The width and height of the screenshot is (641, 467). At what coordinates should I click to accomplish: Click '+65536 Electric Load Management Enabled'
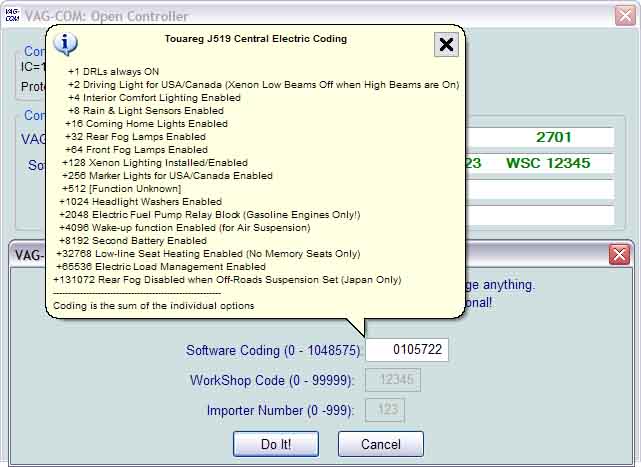click(161, 267)
